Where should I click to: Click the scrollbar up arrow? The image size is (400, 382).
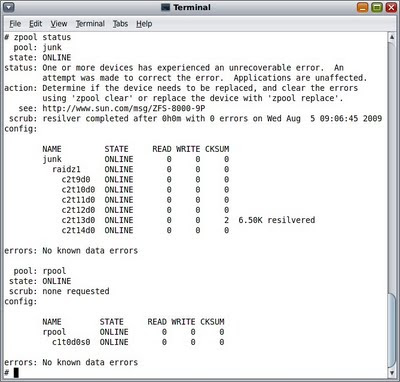tap(392, 37)
